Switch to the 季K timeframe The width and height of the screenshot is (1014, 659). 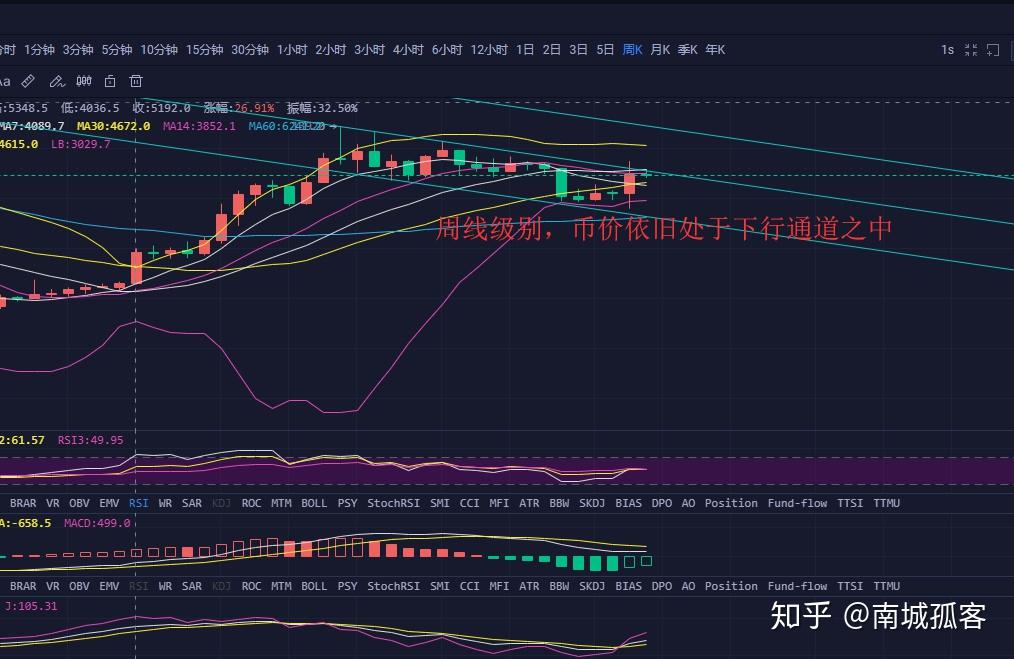(687, 50)
